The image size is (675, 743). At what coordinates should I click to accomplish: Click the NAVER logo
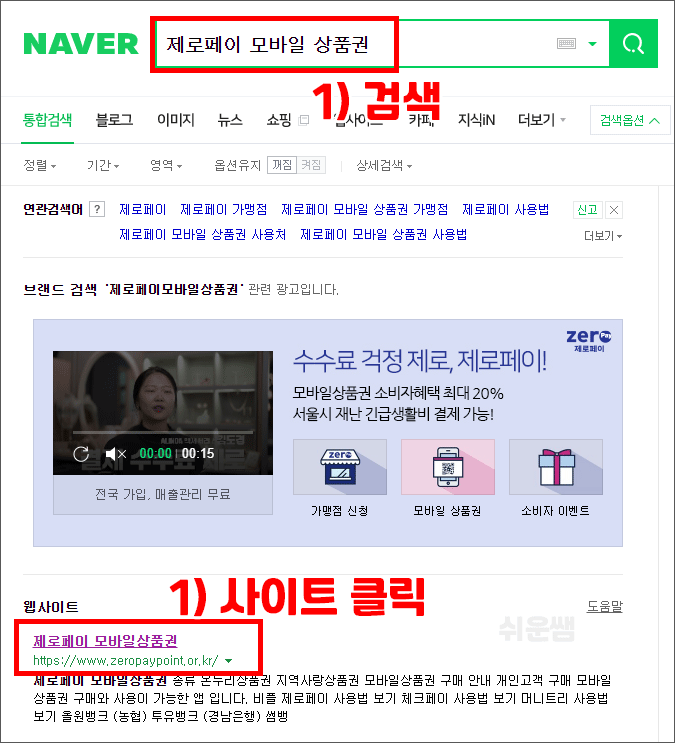[x=81, y=44]
